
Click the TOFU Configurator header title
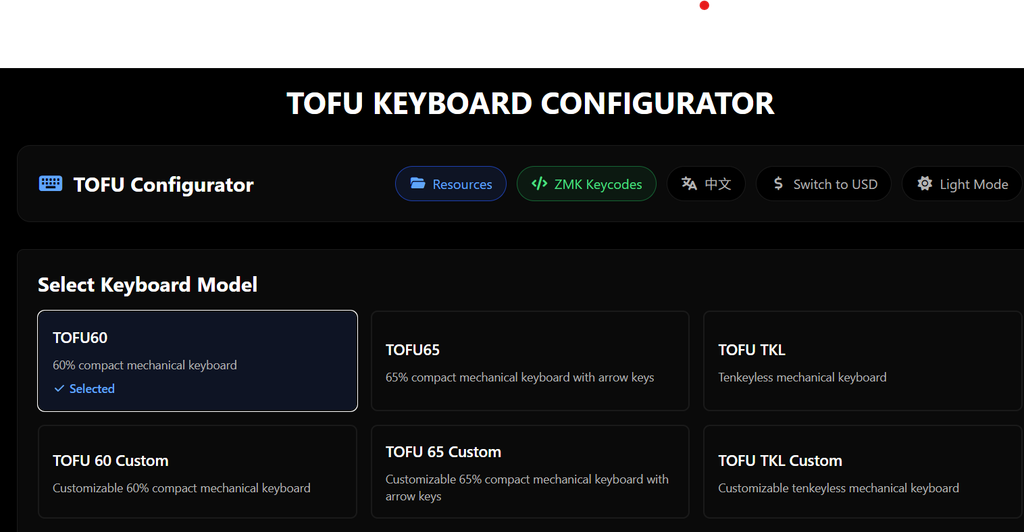click(164, 185)
